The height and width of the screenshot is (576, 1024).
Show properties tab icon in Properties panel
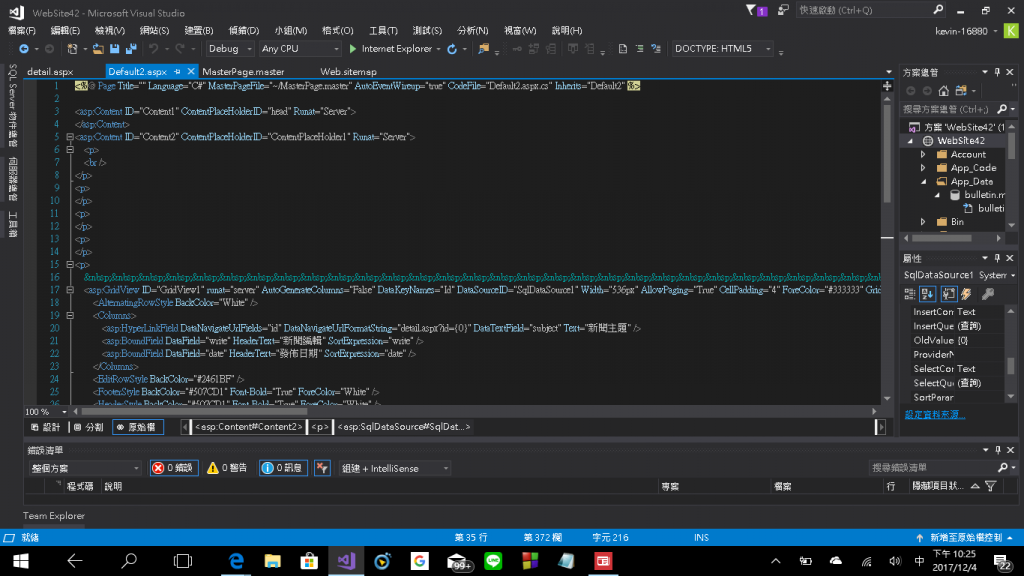[x=948, y=294]
